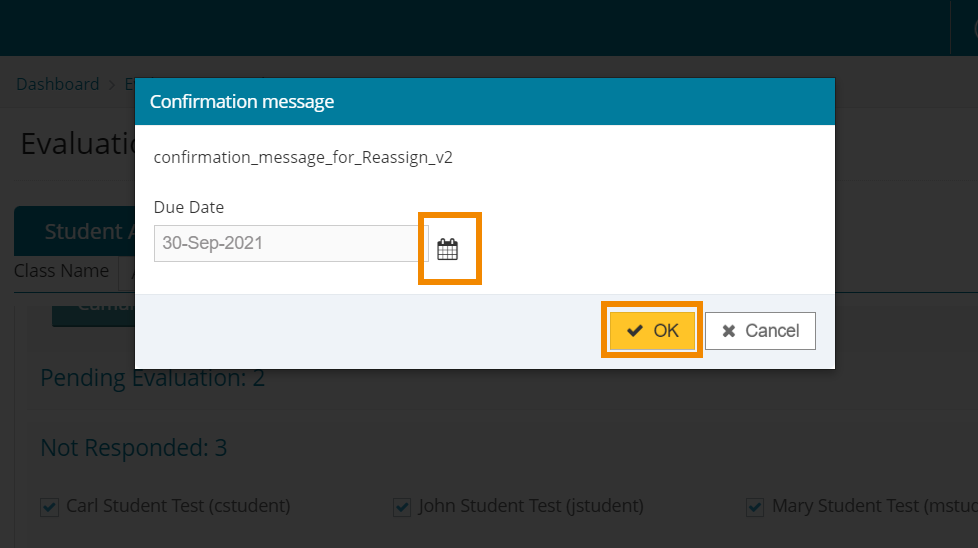Toggle John Student Test checkbox

(402, 507)
